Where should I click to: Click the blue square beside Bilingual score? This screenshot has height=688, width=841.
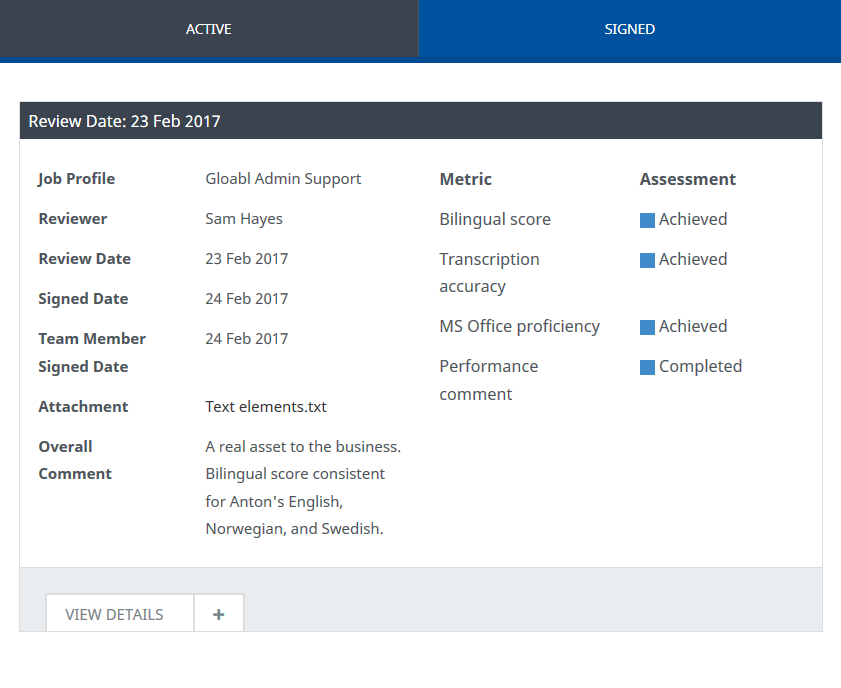[x=647, y=220]
